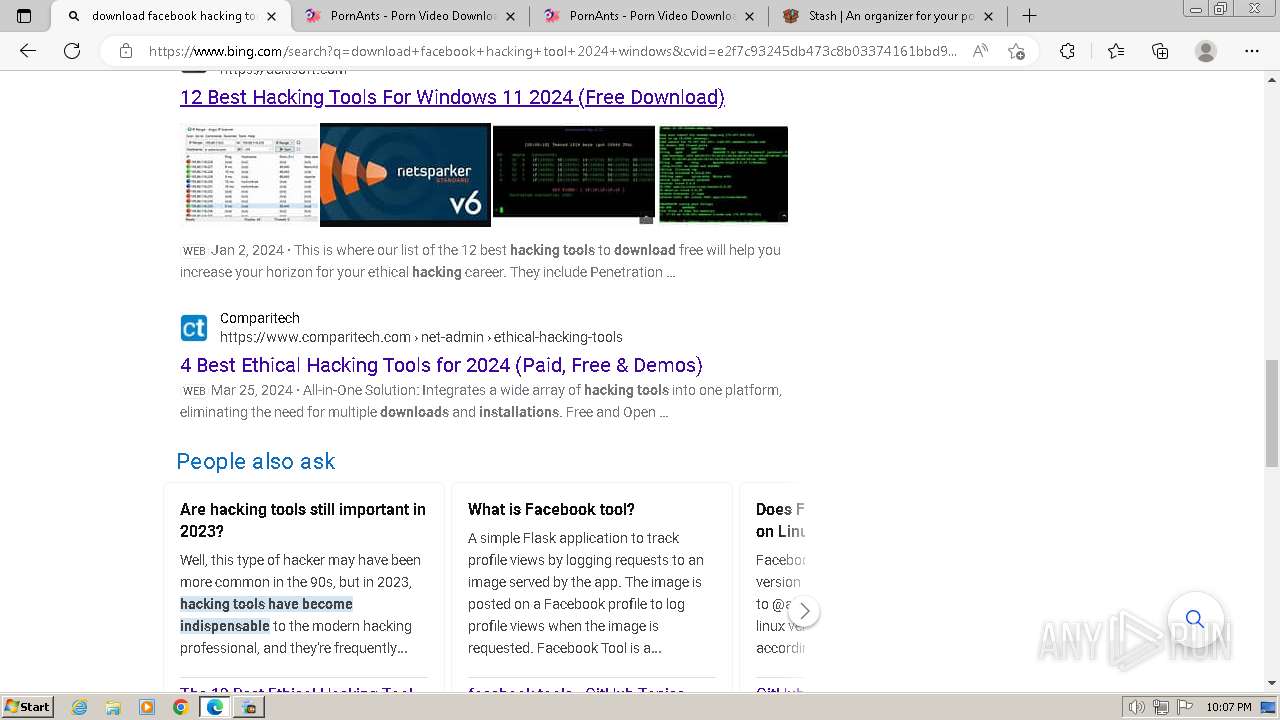The width and height of the screenshot is (1280, 720).
Task: Click the page scrollbar thumb
Action: point(1271,411)
